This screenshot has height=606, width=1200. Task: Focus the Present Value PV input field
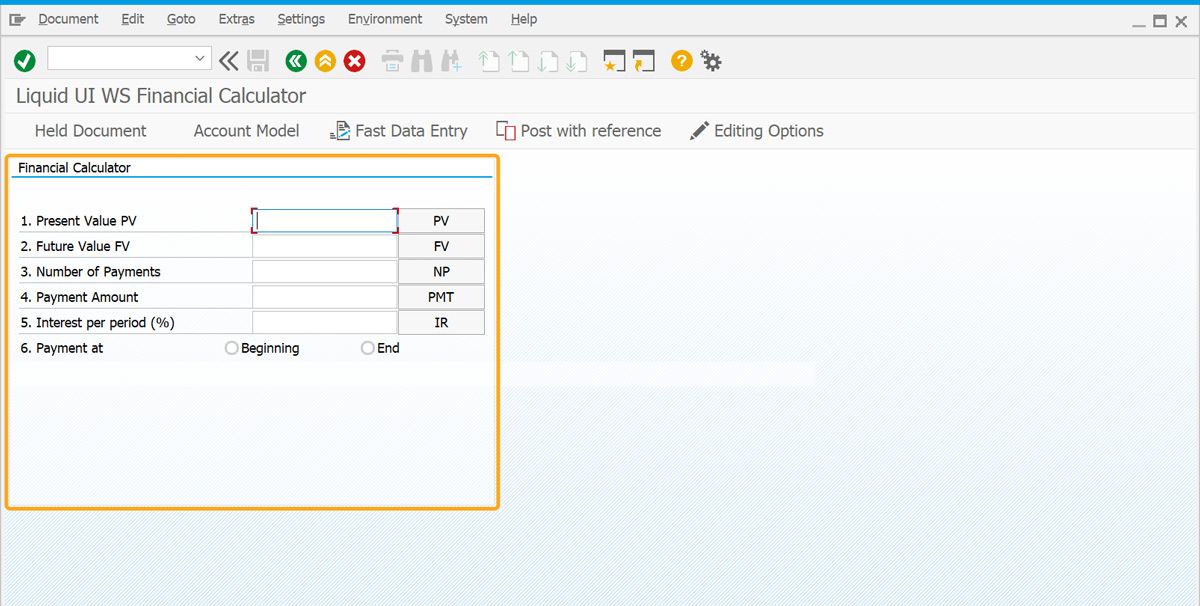point(325,221)
